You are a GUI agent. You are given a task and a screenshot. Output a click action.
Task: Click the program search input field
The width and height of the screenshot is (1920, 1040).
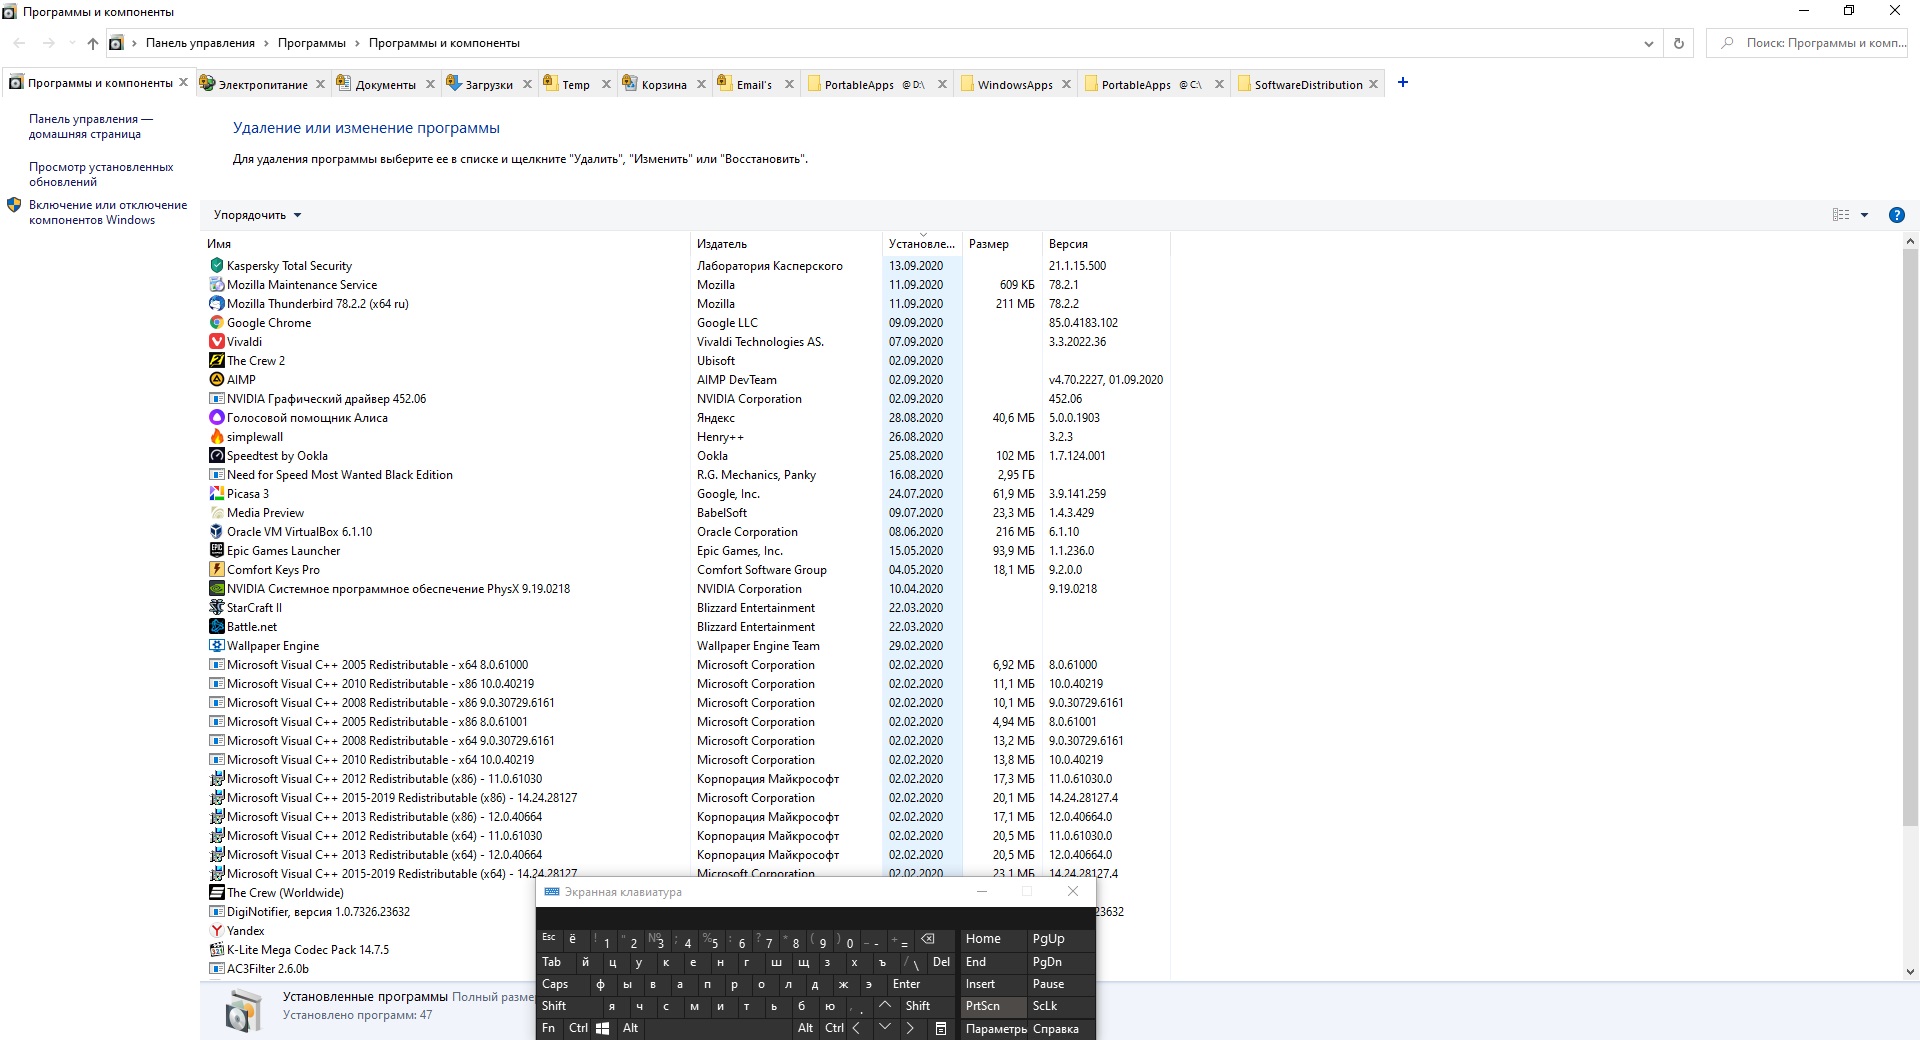point(1808,43)
